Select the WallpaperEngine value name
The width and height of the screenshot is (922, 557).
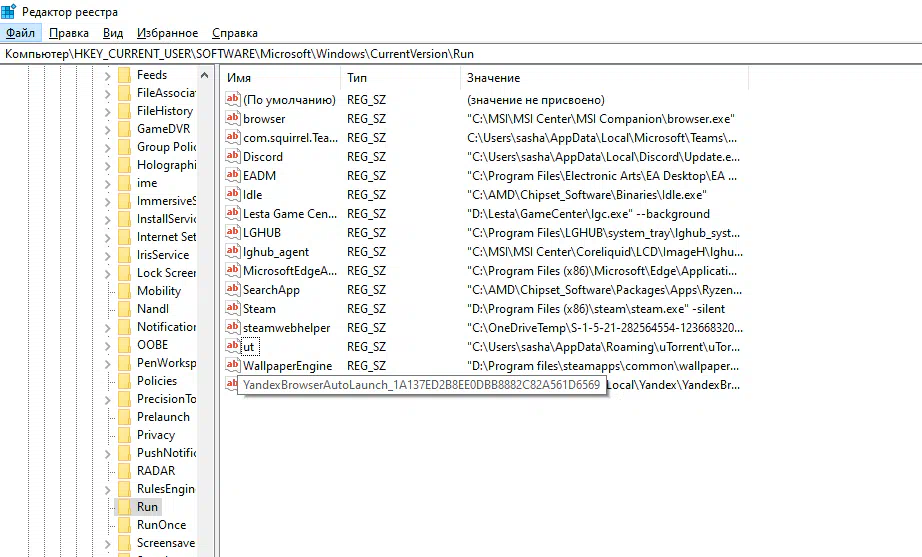coord(288,366)
